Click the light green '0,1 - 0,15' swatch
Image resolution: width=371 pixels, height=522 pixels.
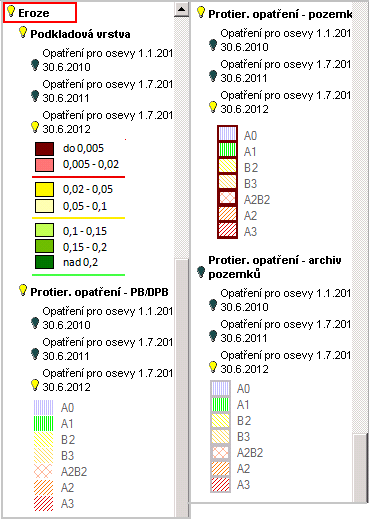pyautogui.click(x=44, y=230)
